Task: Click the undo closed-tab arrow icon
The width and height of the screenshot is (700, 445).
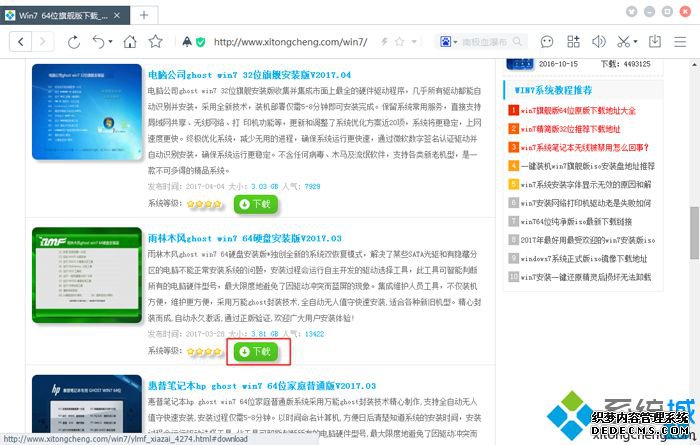Action: (99, 42)
